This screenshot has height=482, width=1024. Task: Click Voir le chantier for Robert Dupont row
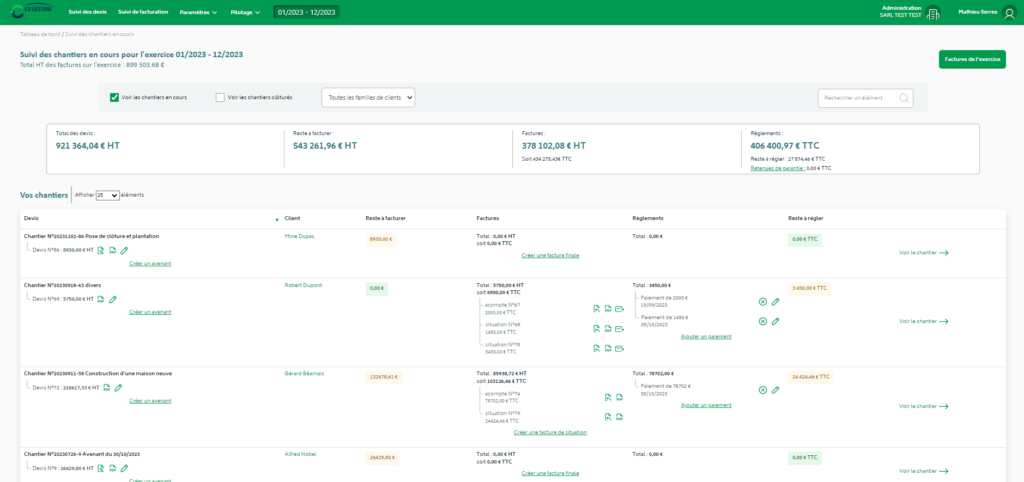pyautogui.click(x=923, y=321)
